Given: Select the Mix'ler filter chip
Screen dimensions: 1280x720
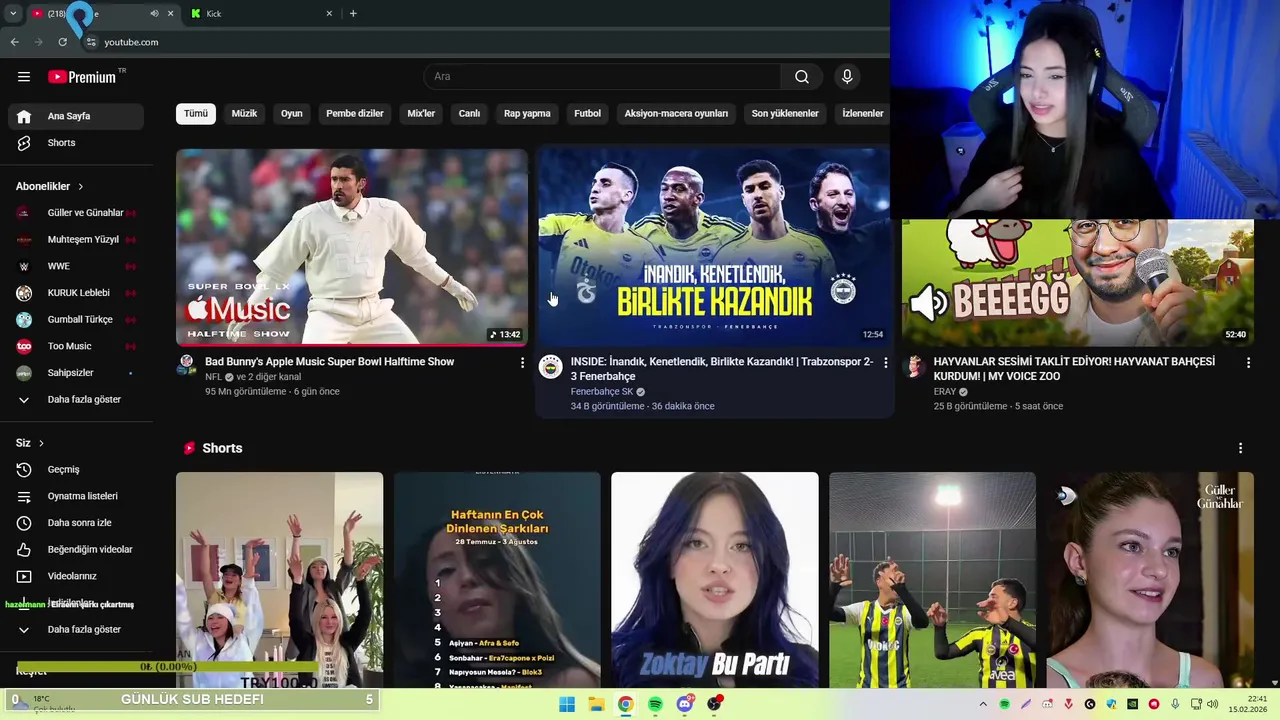Looking at the screenshot, I should (421, 114).
